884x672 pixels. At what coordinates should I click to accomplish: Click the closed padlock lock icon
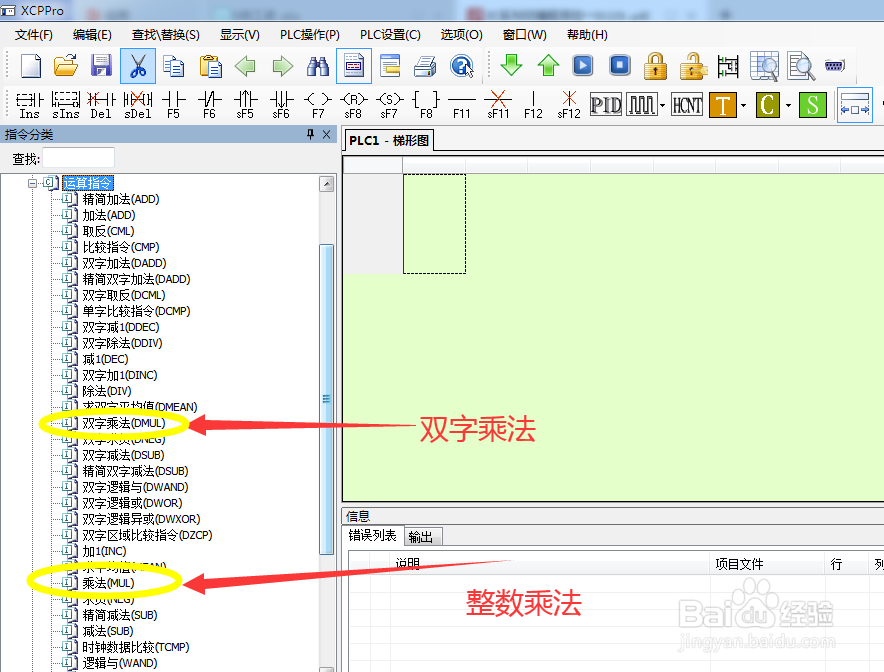[655, 65]
